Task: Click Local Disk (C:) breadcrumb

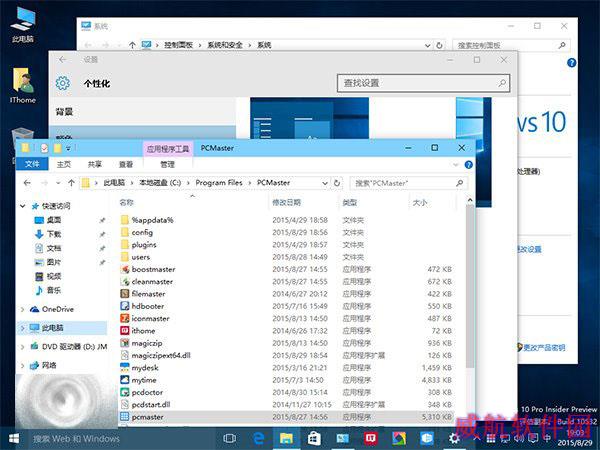Action: pos(160,183)
